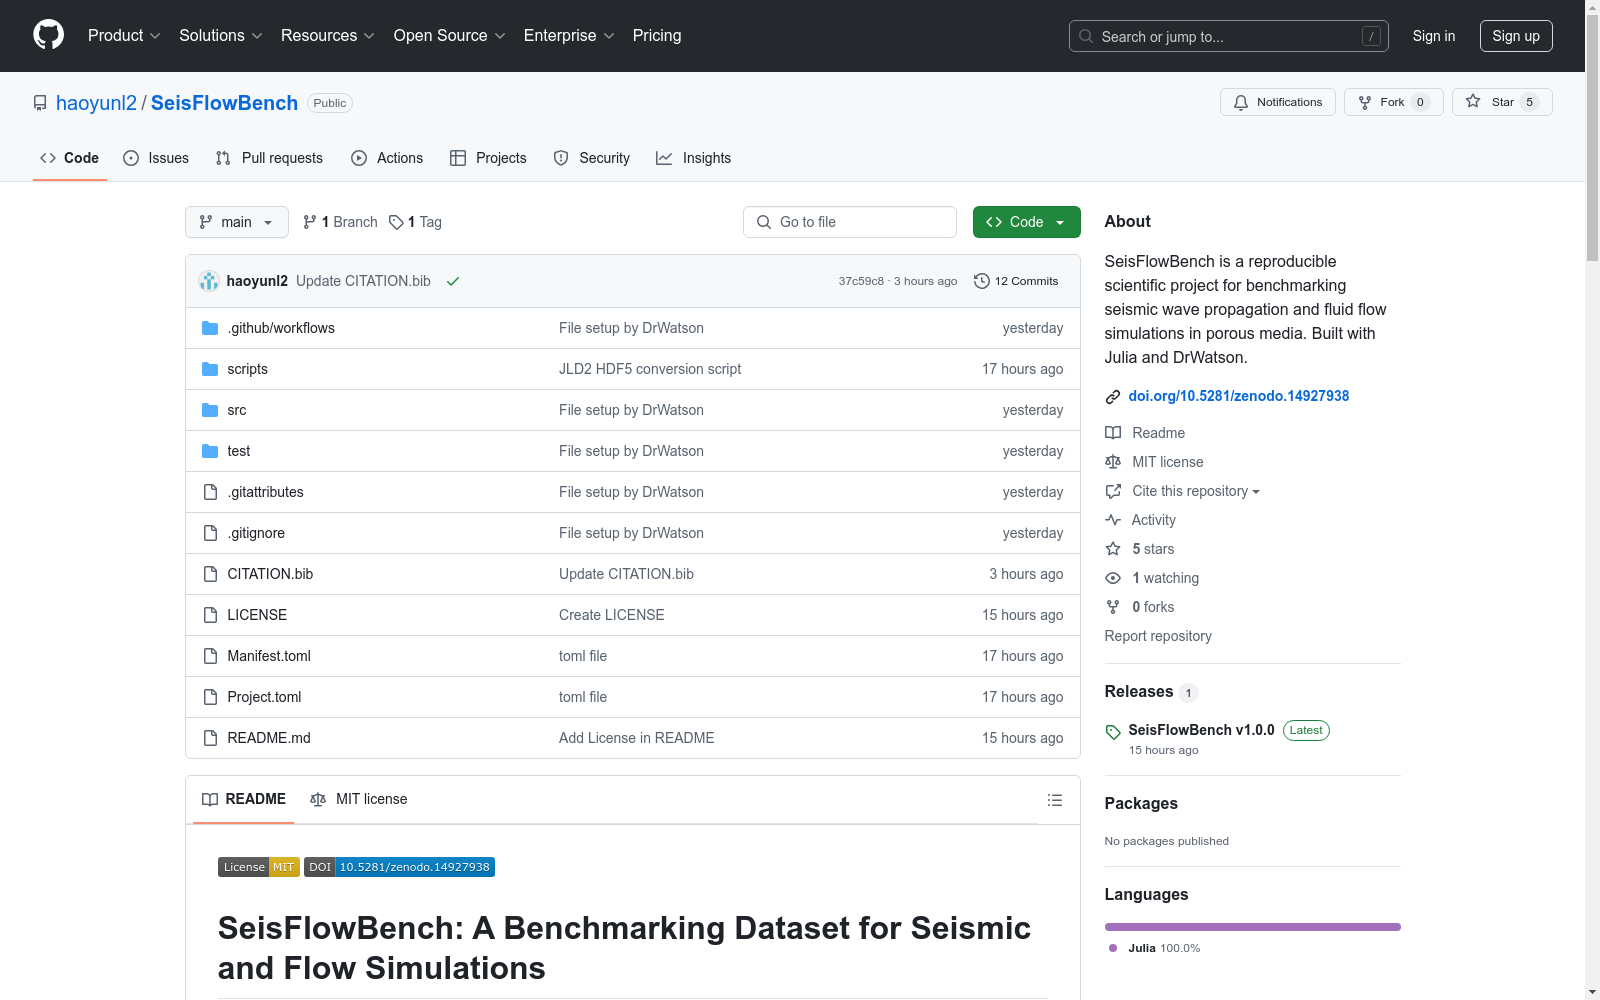This screenshot has width=1600, height=1000.
Task: Click the 37c59c8 commit hash
Action: coord(861,281)
